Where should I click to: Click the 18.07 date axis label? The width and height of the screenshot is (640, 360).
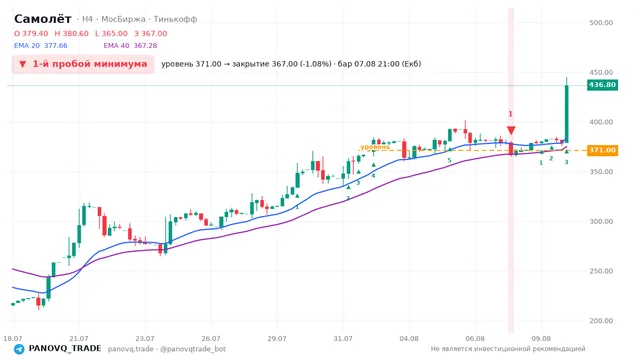(13, 339)
